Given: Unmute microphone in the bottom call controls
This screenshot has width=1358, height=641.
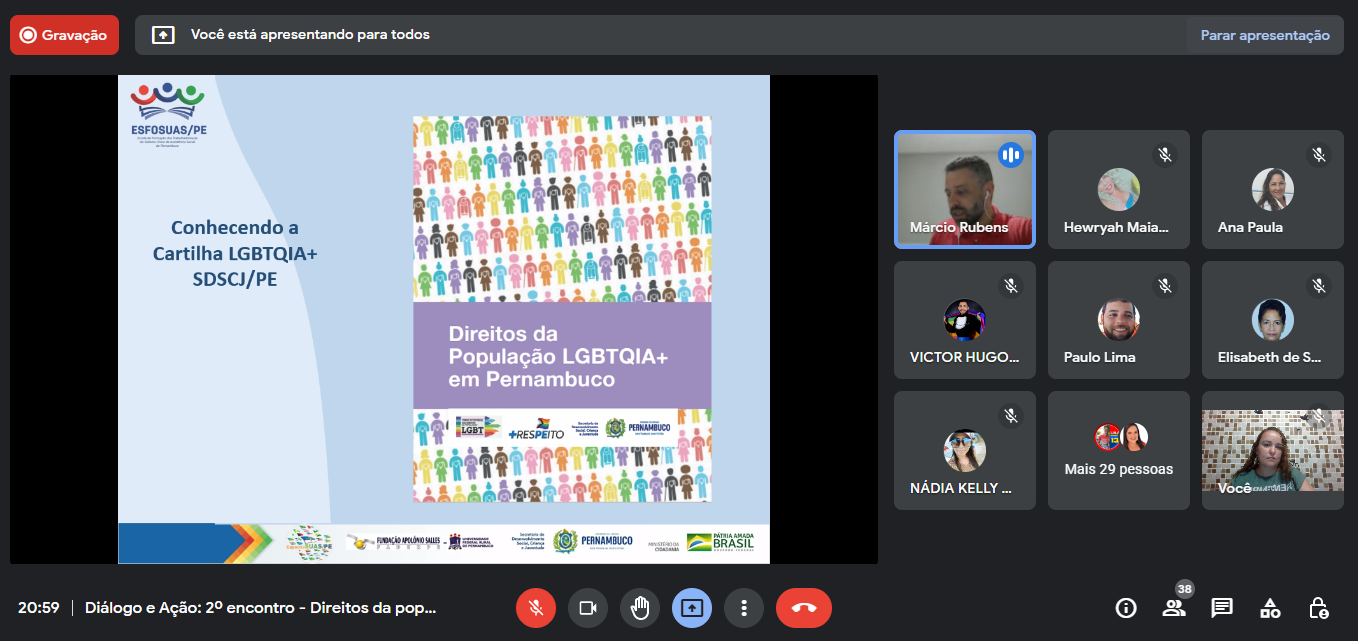Looking at the screenshot, I should [536, 608].
